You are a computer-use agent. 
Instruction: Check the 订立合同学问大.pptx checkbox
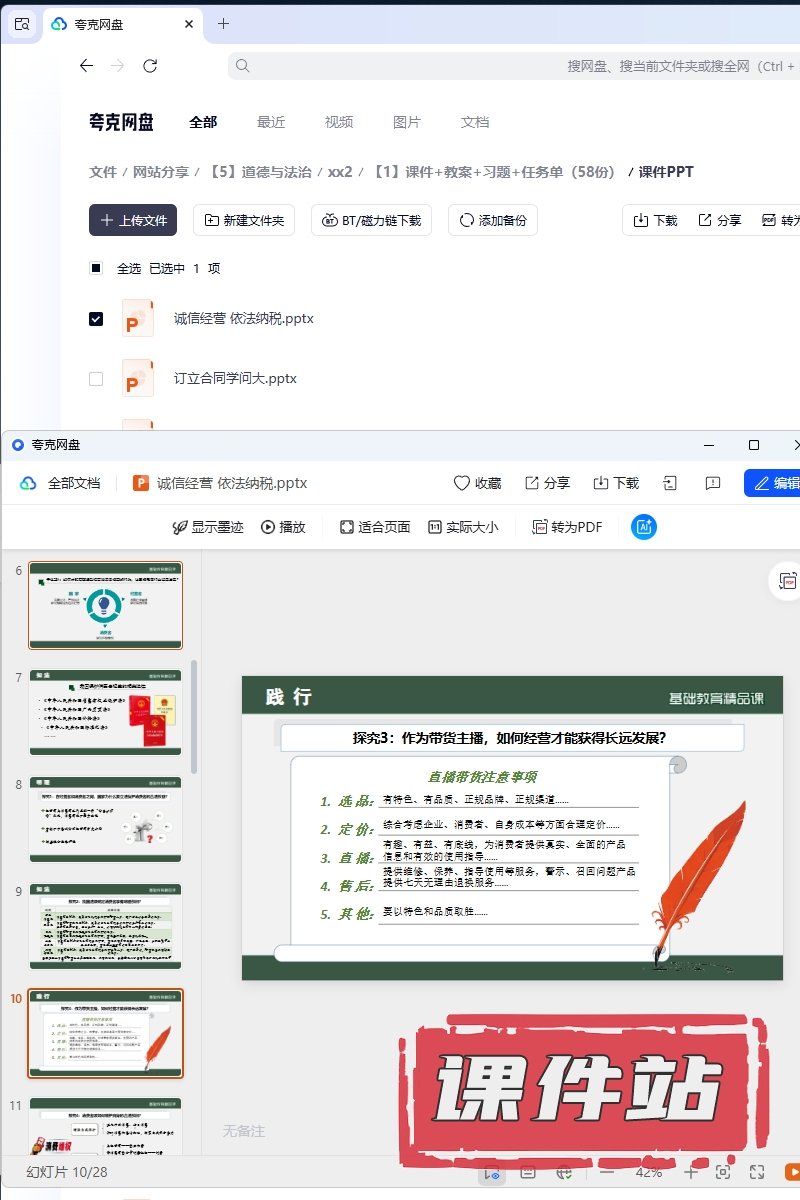pos(96,379)
